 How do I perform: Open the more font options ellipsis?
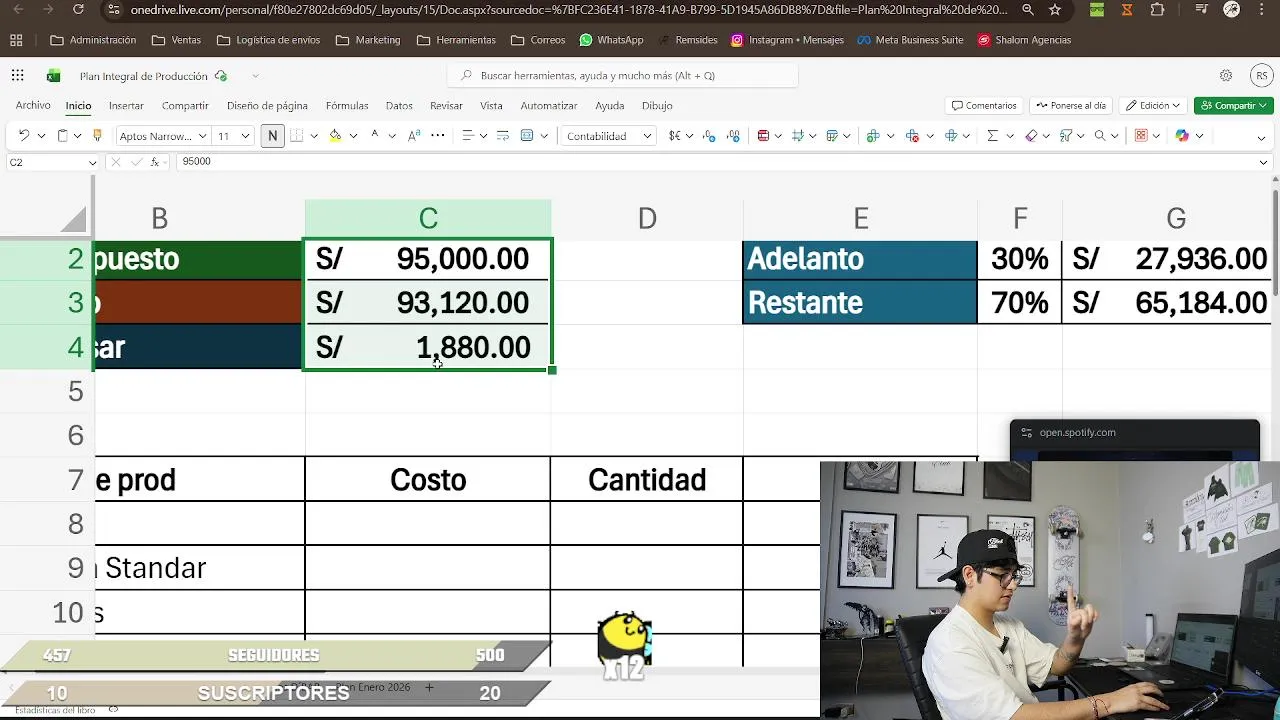(x=437, y=136)
